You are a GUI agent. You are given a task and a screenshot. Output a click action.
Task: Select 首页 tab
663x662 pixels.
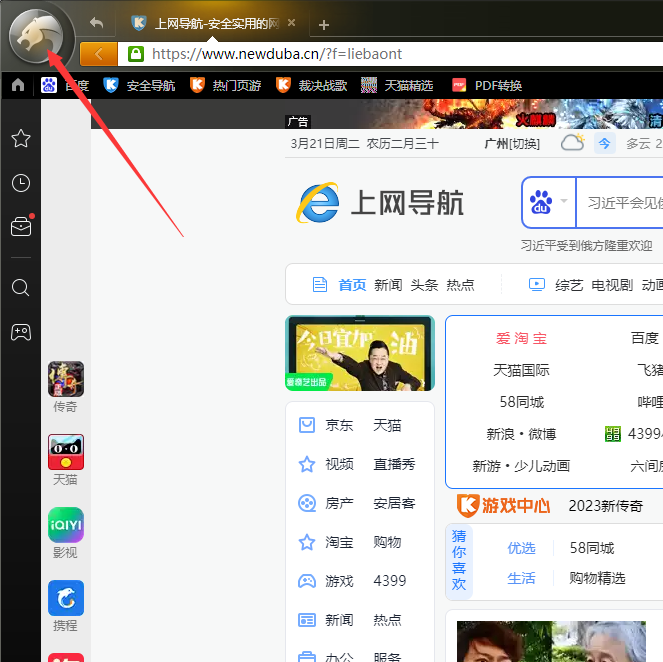[x=352, y=285]
